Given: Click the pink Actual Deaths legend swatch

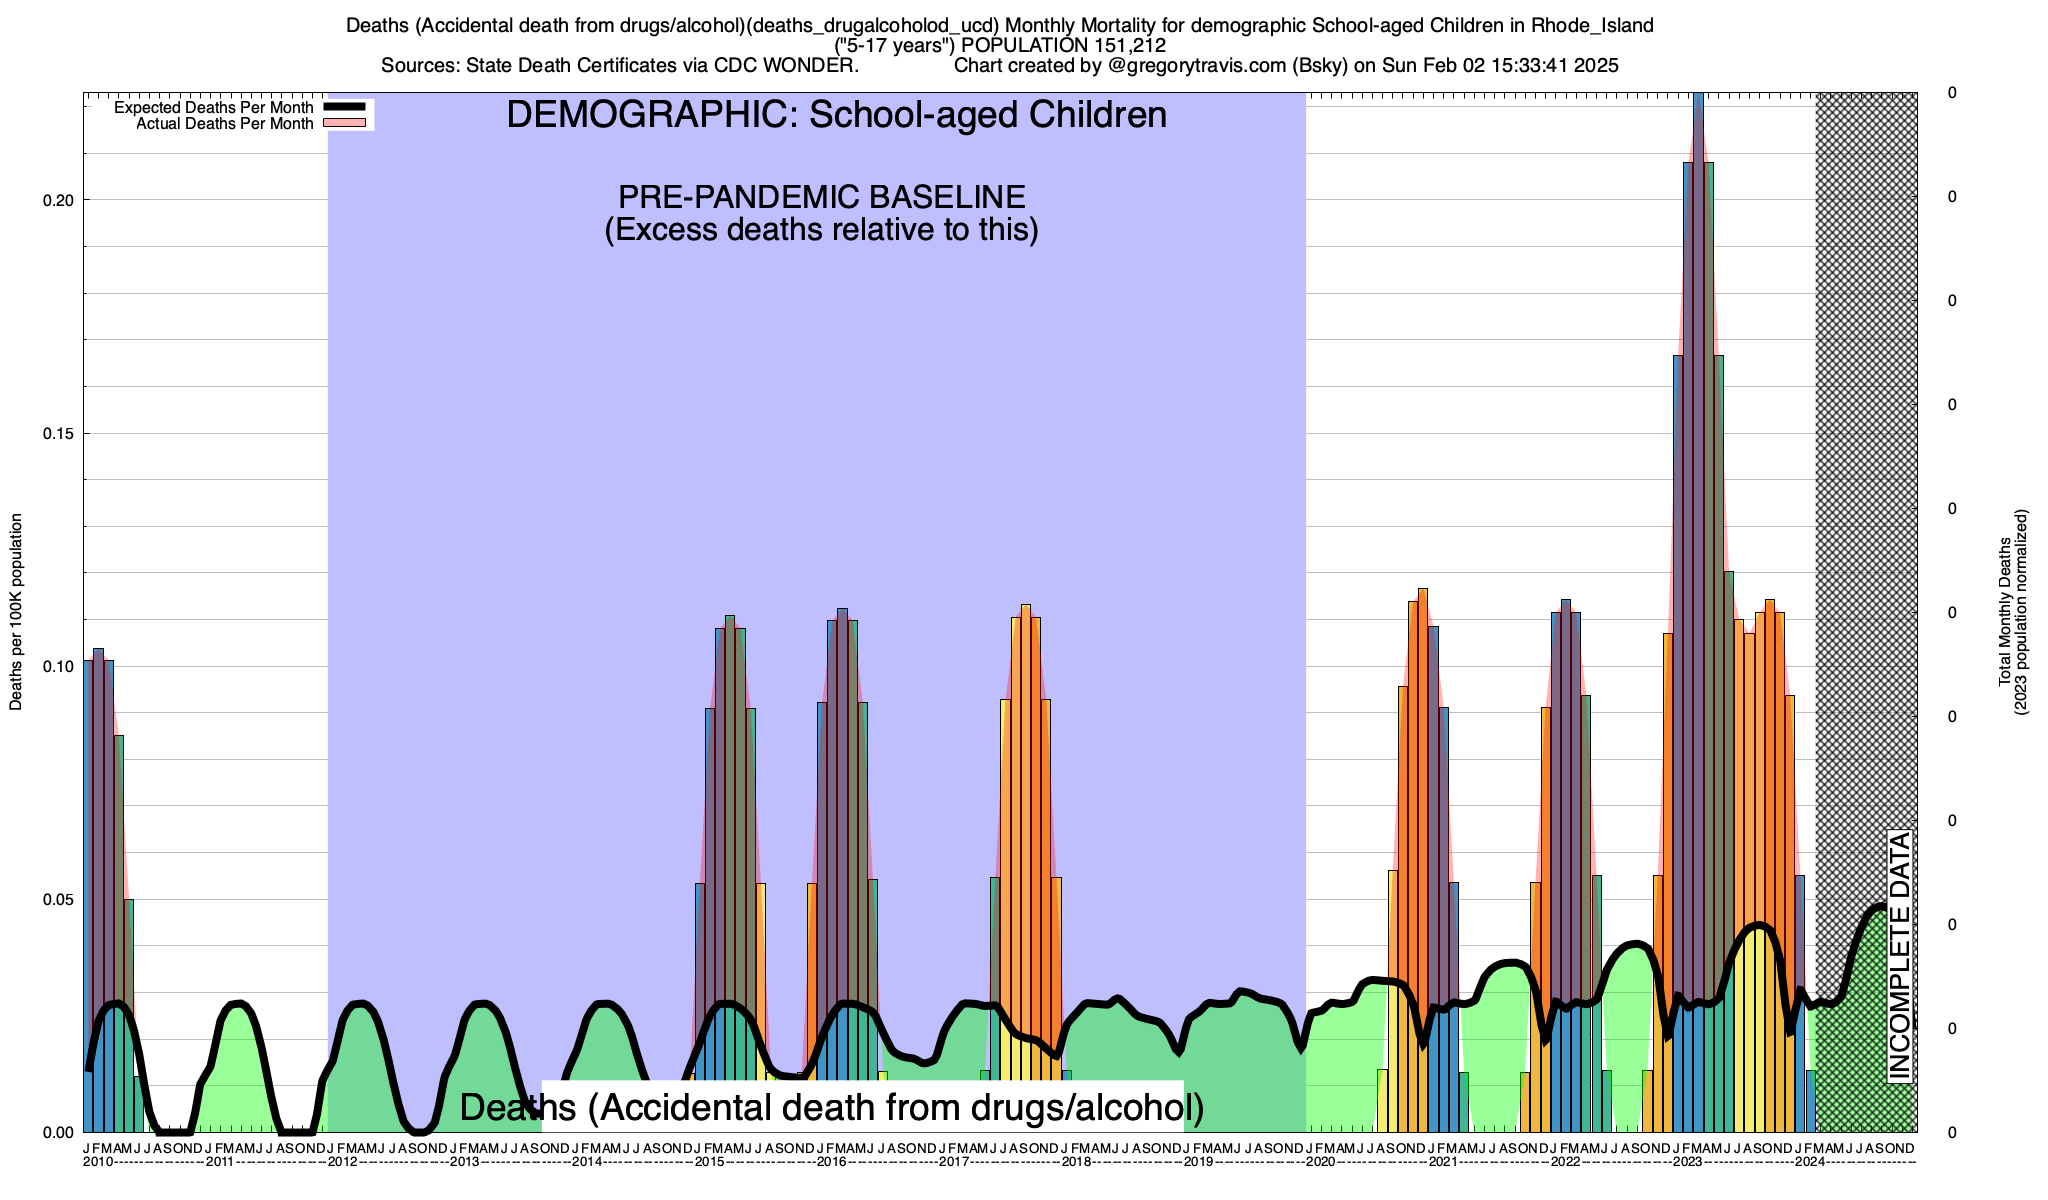Looking at the screenshot, I should click(346, 123).
